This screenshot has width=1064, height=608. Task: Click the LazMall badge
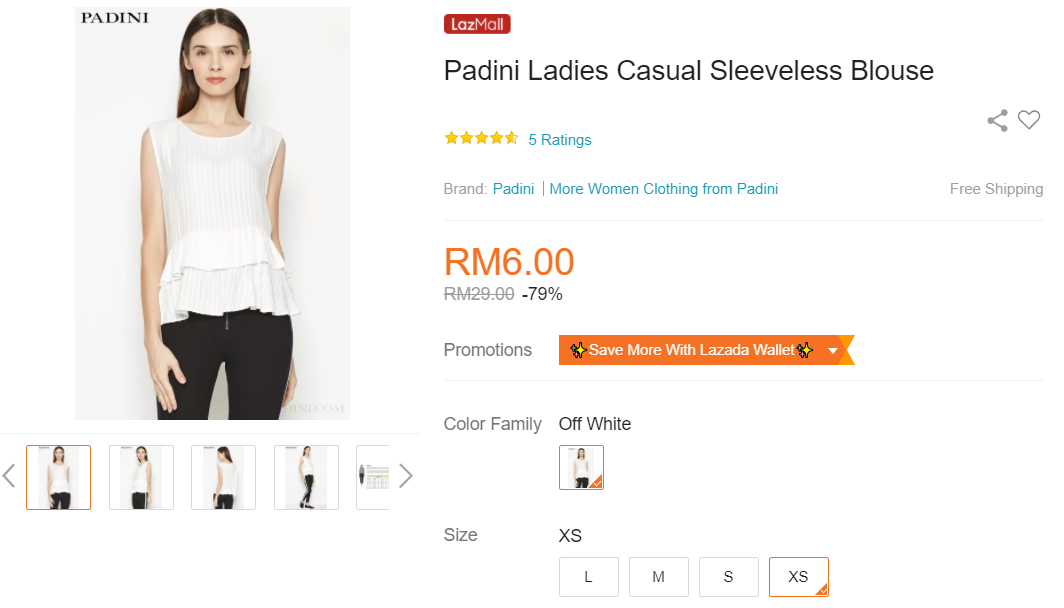(477, 24)
